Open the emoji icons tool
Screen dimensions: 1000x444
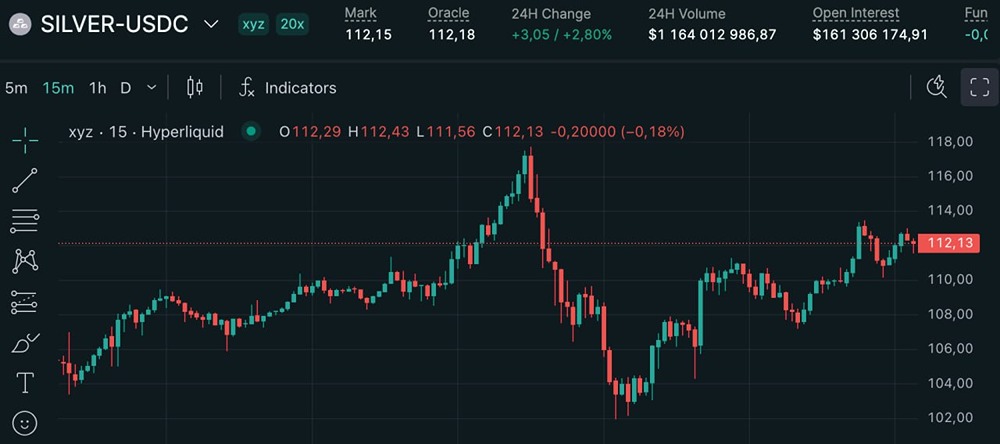[x=25, y=423]
